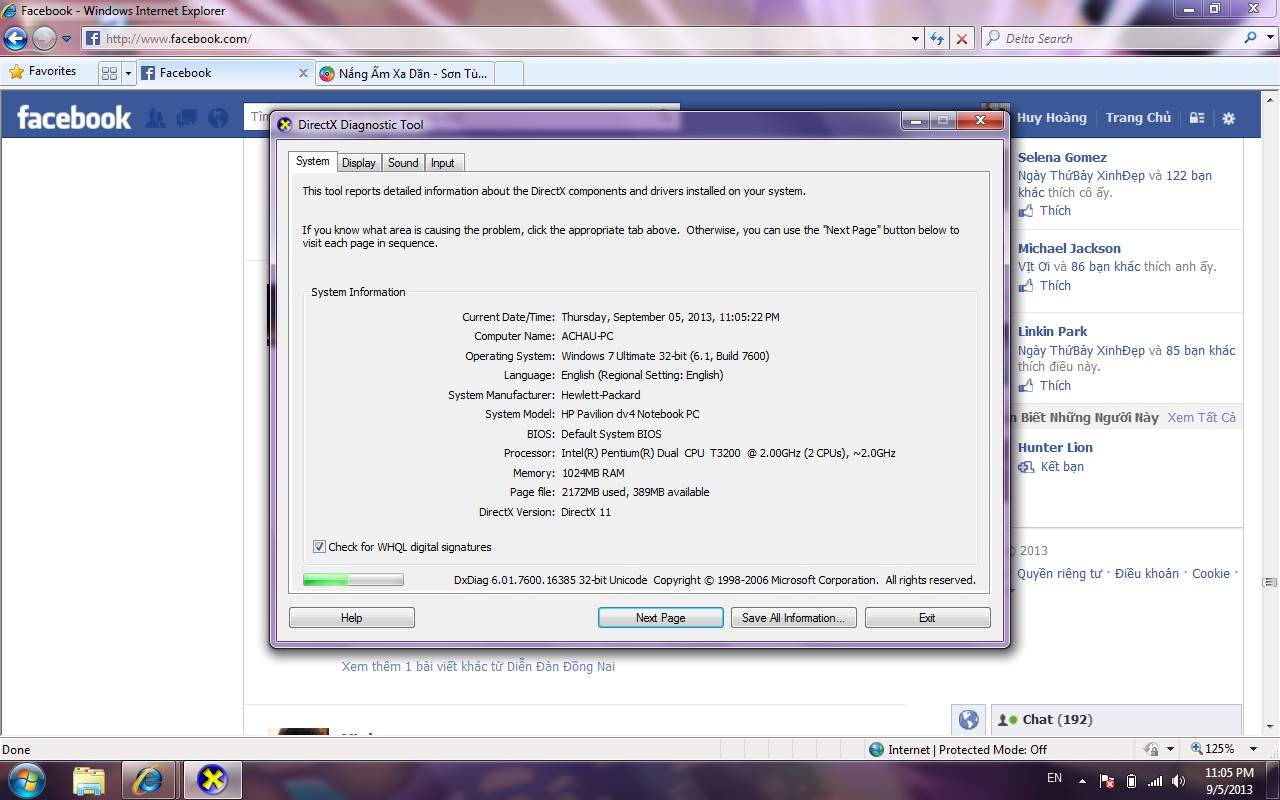Click the Next Page button
Image resolution: width=1280 pixels, height=800 pixels.
(660, 618)
